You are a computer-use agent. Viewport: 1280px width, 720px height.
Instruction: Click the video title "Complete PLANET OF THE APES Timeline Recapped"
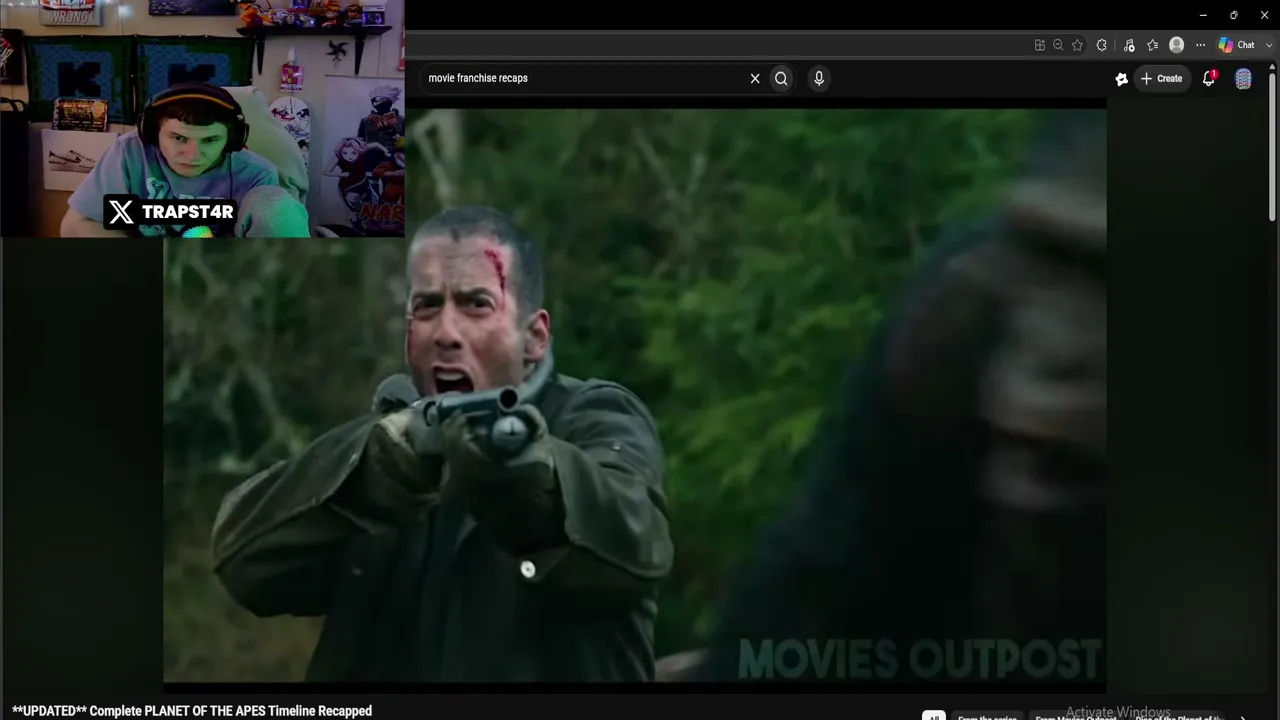click(x=230, y=711)
